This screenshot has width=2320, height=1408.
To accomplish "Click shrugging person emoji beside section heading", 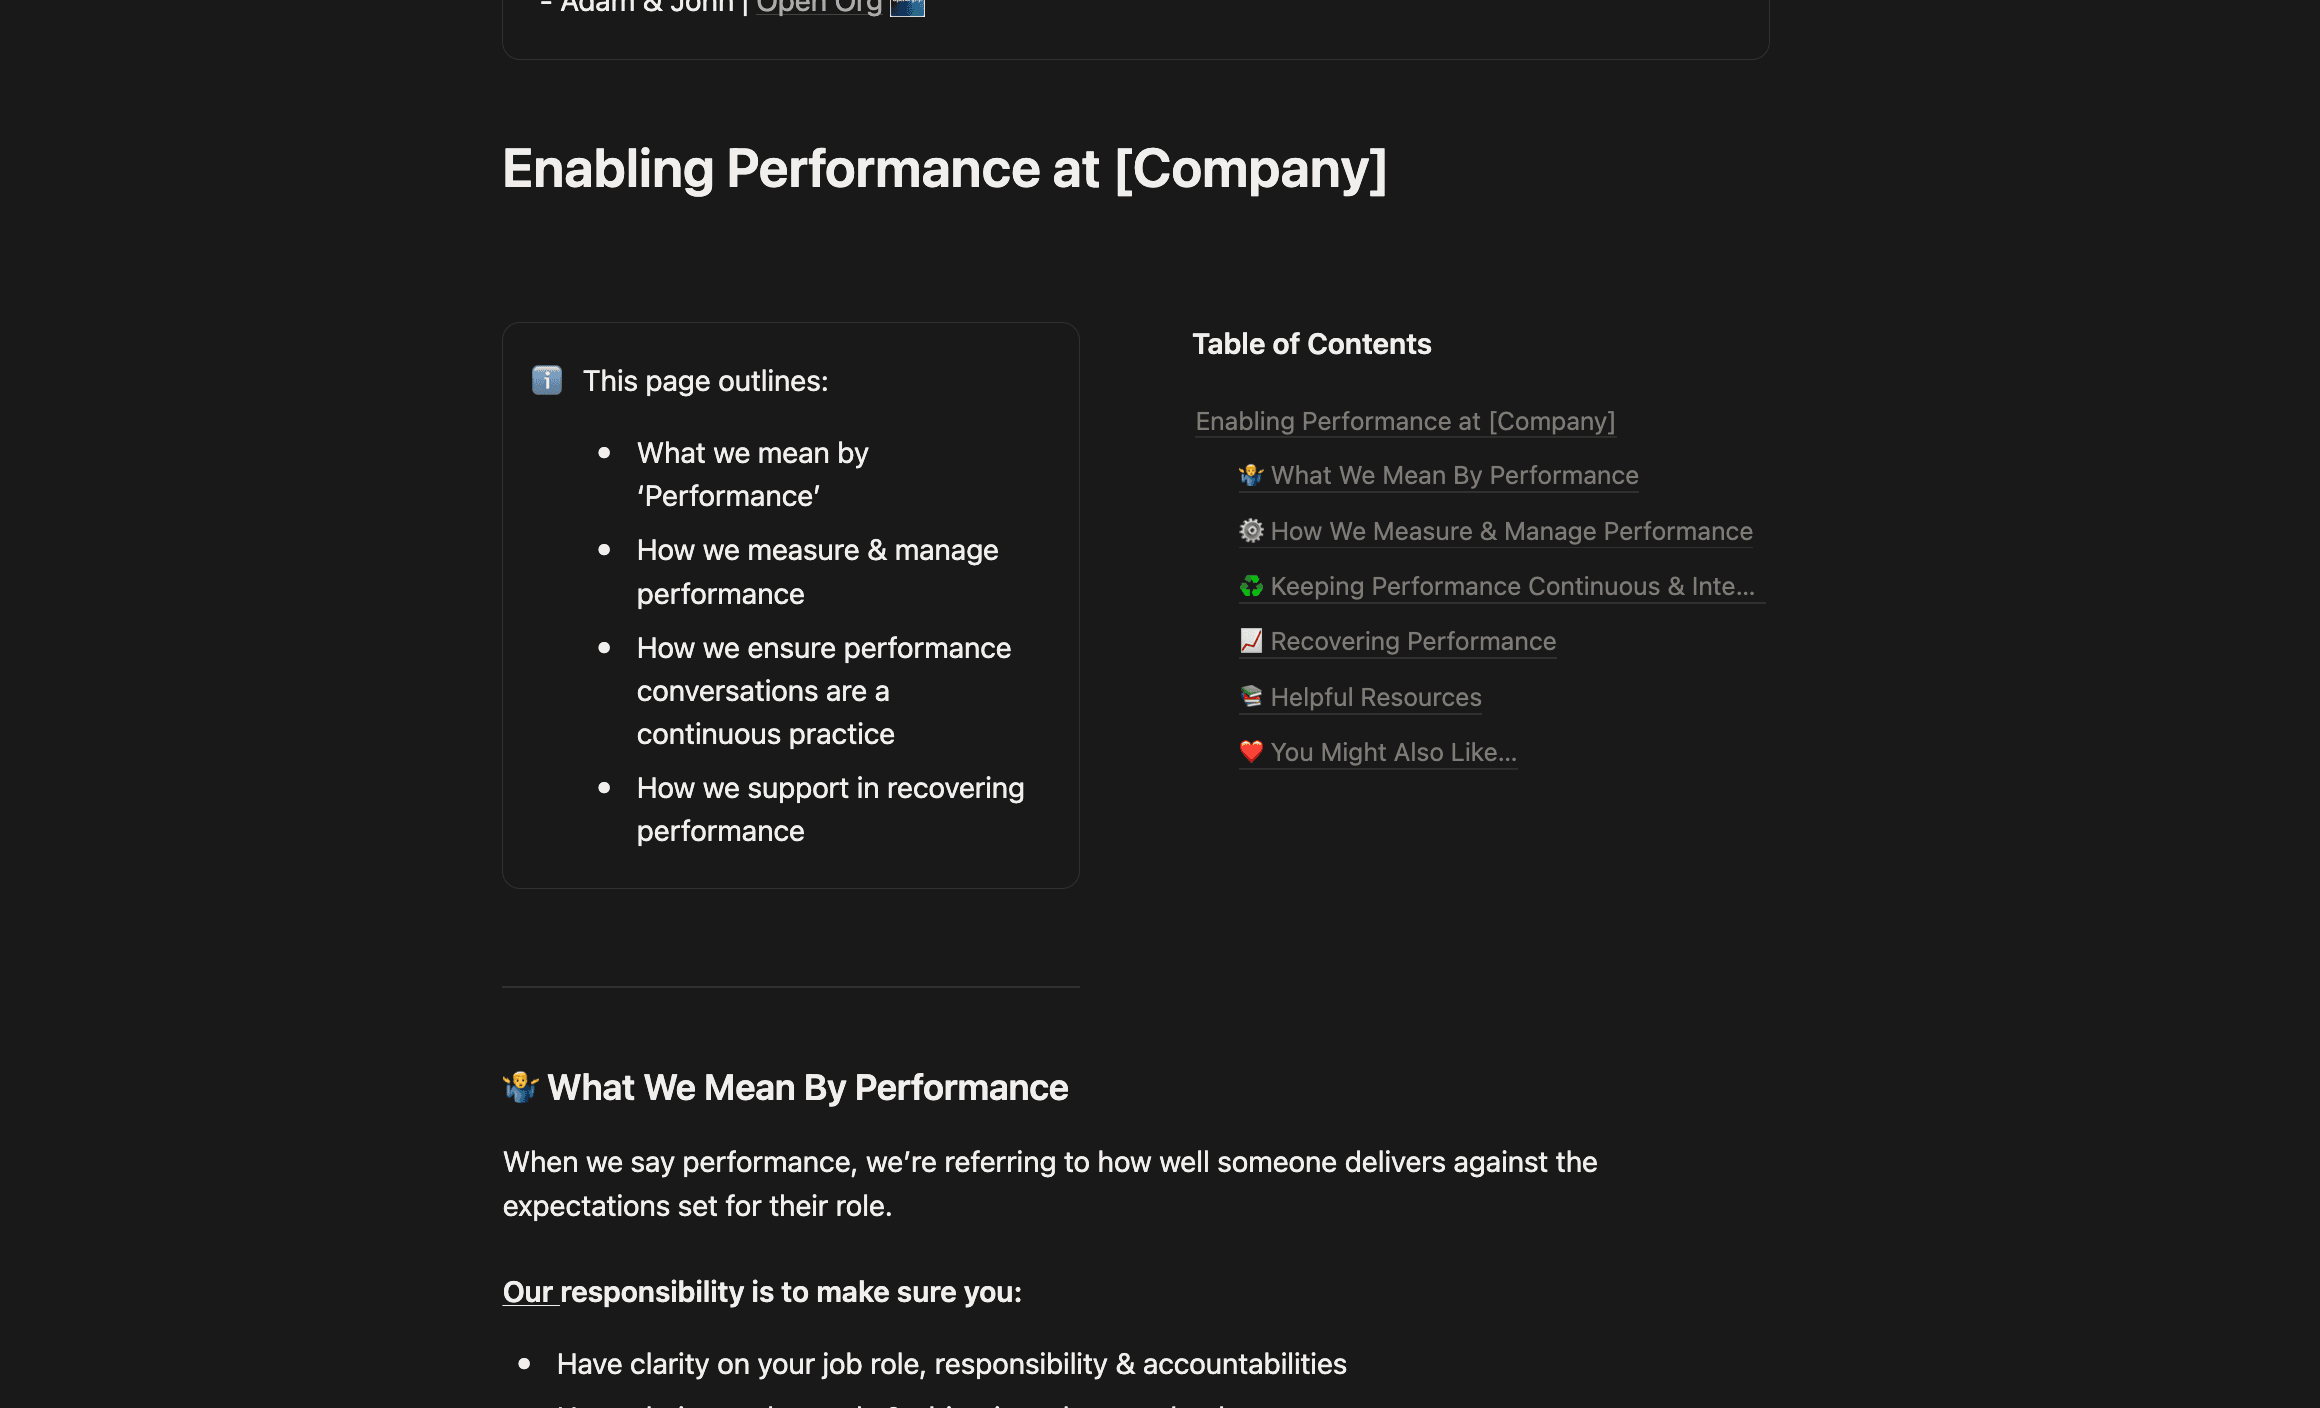I will tap(520, 1087).
